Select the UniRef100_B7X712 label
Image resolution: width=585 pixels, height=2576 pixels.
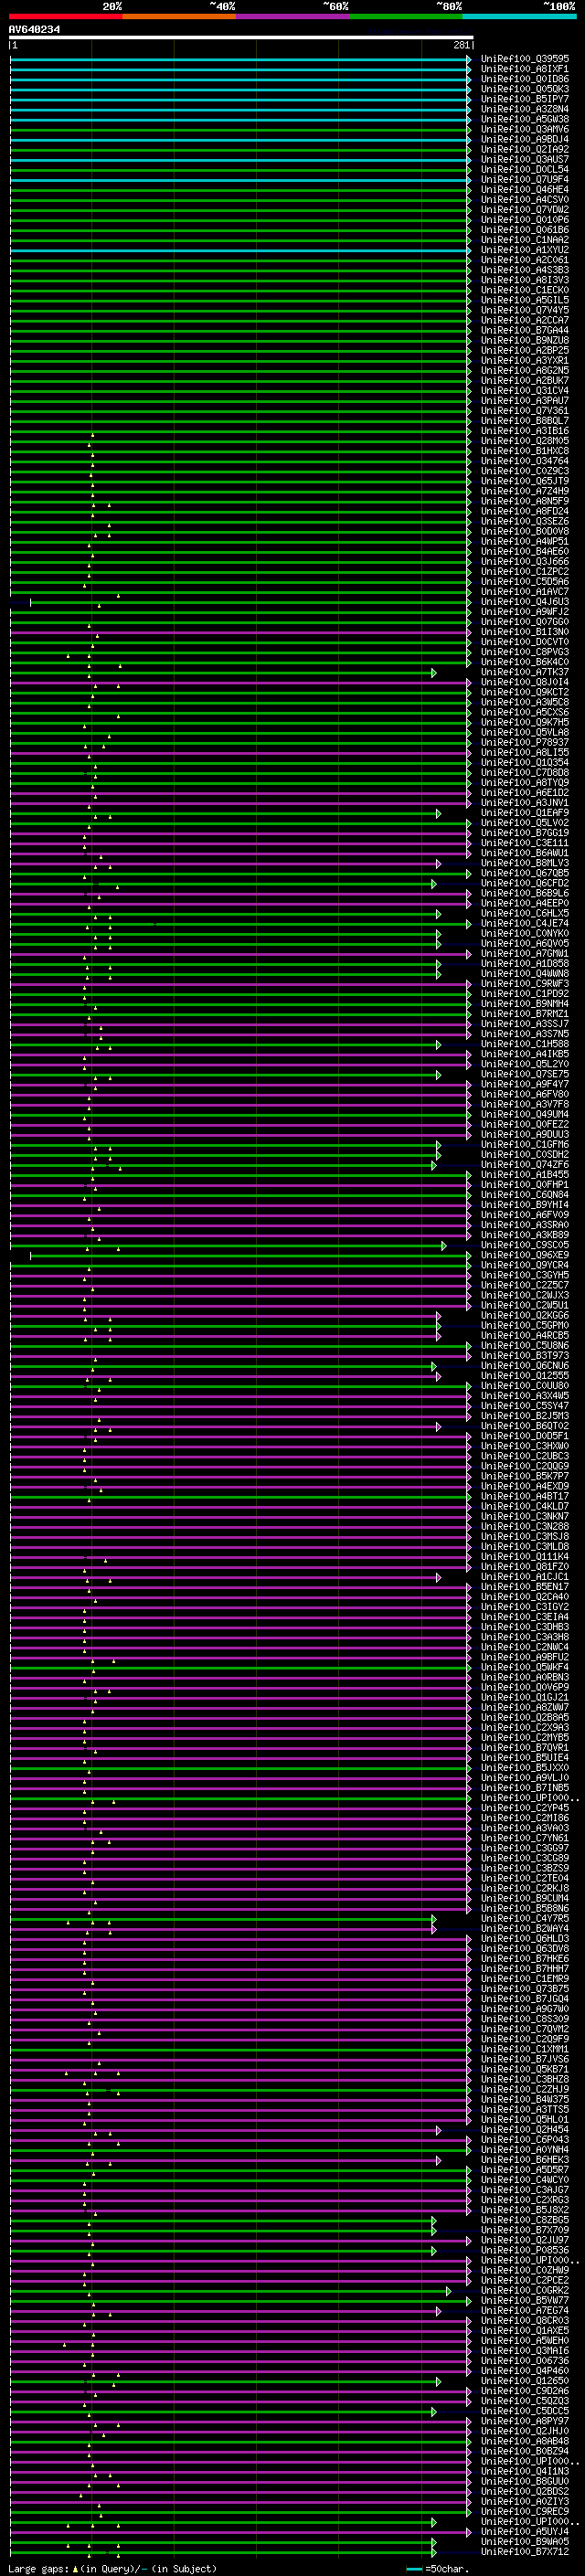point(524,2551)
